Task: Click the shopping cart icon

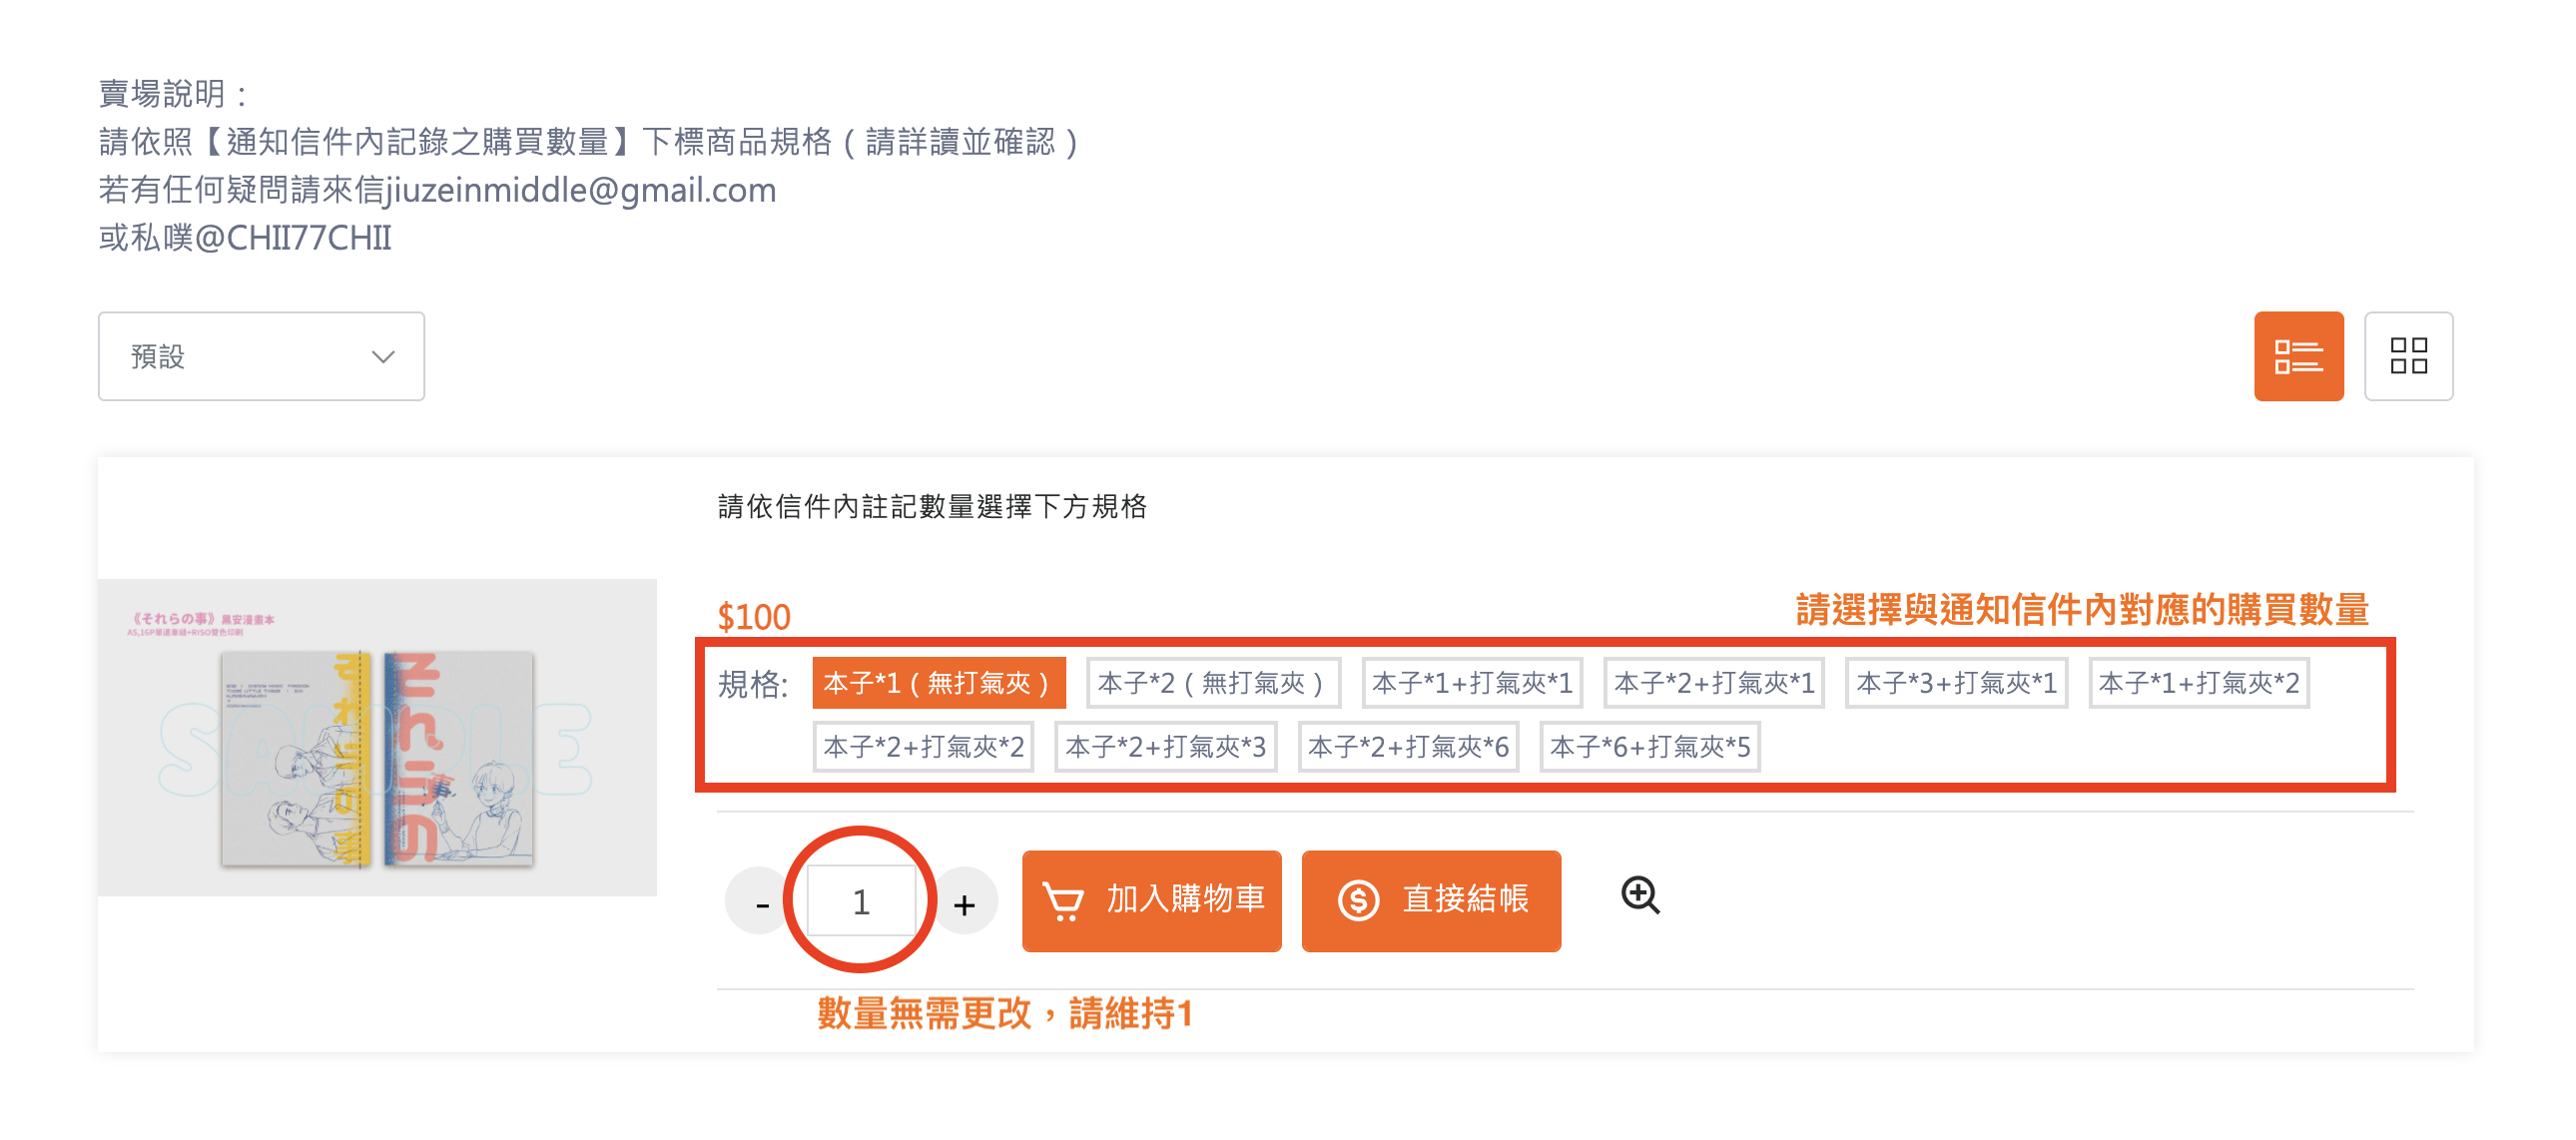Action: point(1062,900)
